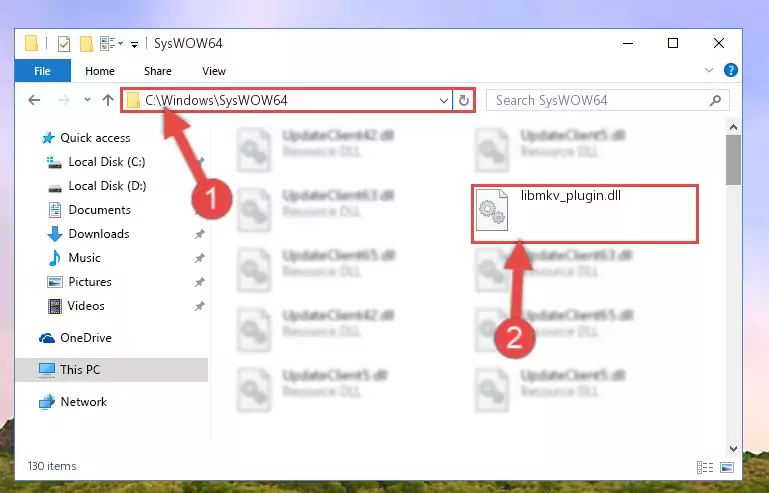Image resolution: width=769 pixels, height=493 pixels.
Task: Click the vertical scrollbar thumb
Action: (x=733, y=160)
